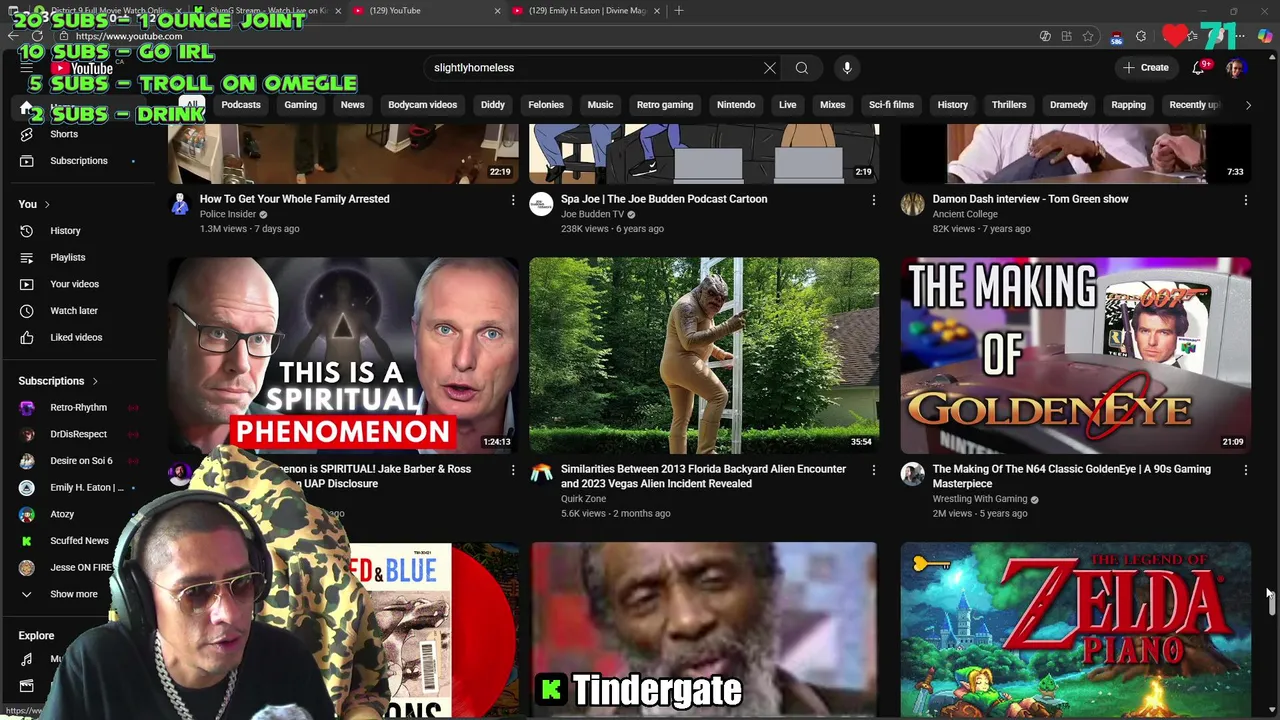Select the Sci-fi films filter chip

pyautogui.click(x=891, y=105)
